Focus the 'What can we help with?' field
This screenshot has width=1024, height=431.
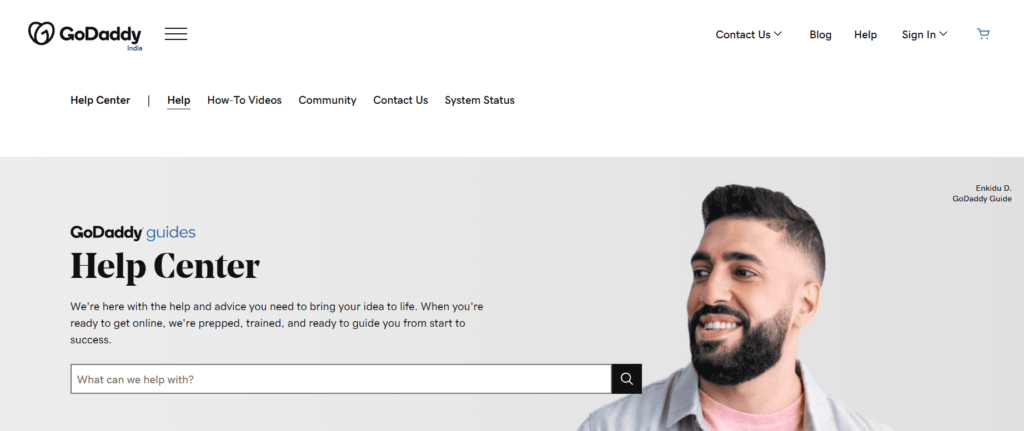(341, 379)
